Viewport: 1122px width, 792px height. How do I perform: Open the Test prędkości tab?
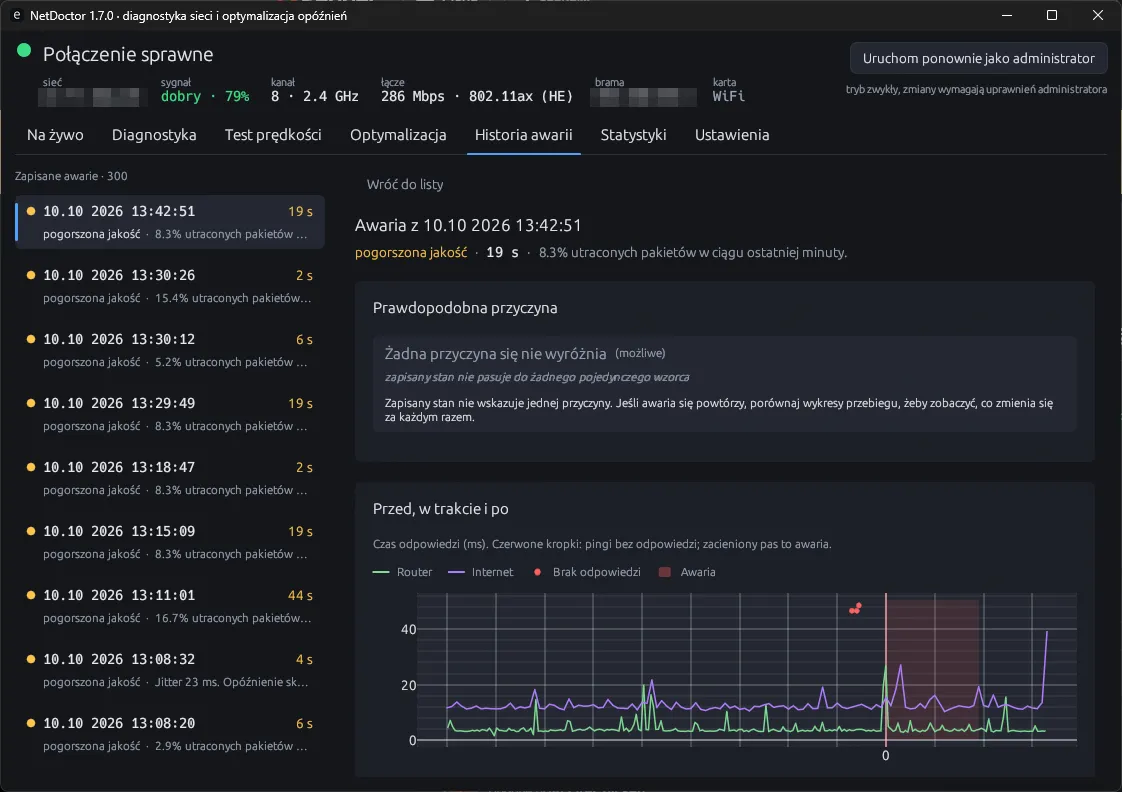pyautogui.click(x=273, y=135)
